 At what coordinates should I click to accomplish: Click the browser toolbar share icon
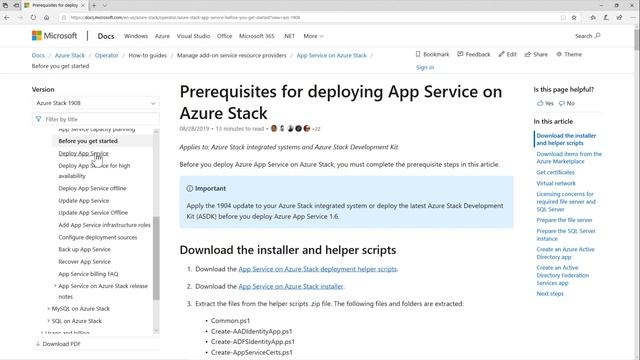click(620, 18)
